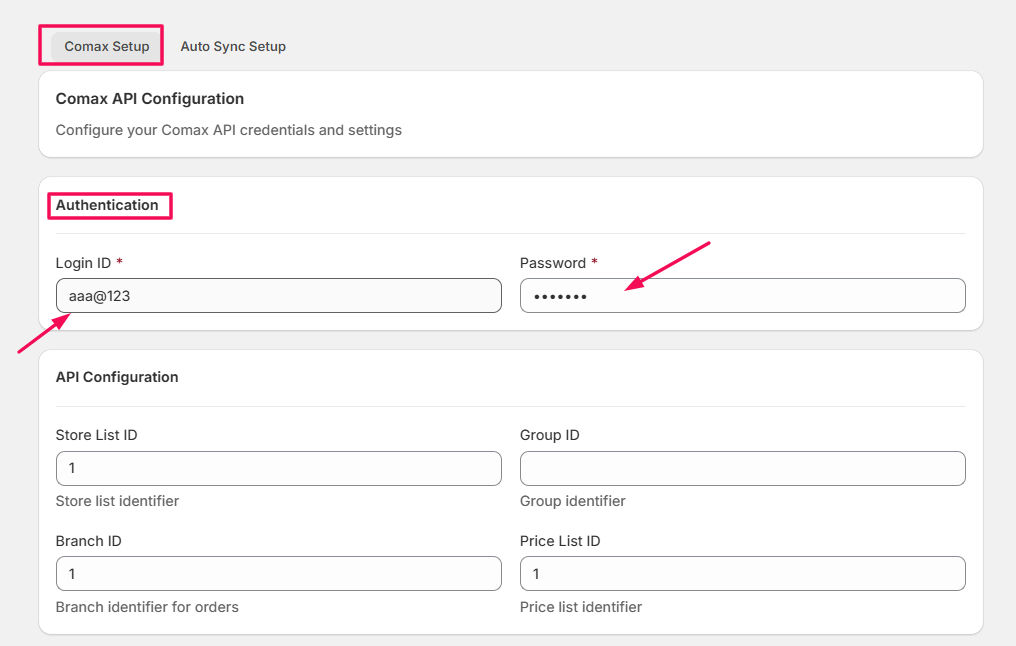This screenshot has height=646, width=1016.
Task: Click the Comax API Configuration title
Action: click(150, 99)
